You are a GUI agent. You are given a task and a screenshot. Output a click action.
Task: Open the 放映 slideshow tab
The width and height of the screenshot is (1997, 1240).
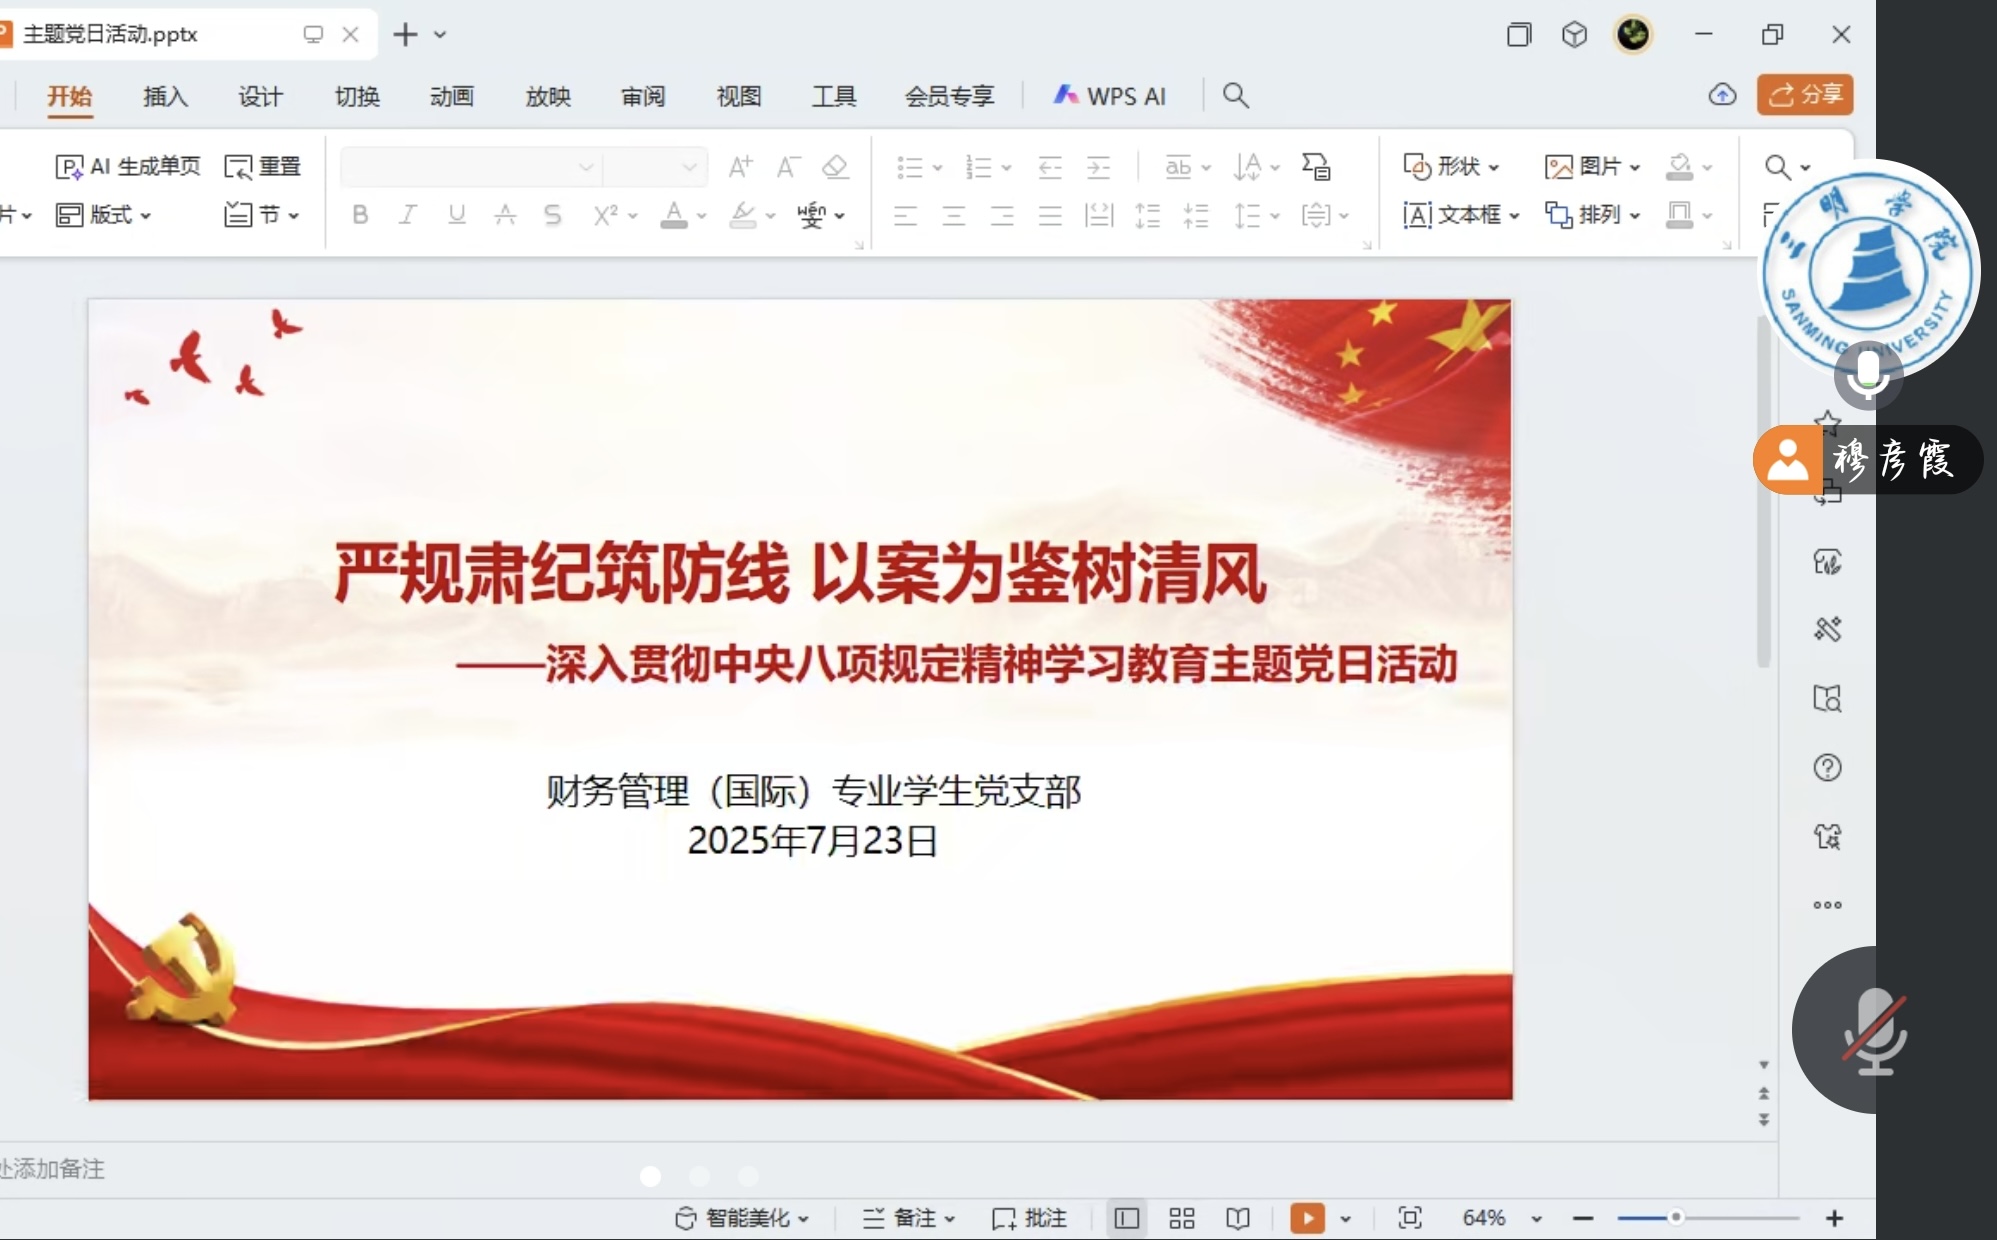(548, 96)
